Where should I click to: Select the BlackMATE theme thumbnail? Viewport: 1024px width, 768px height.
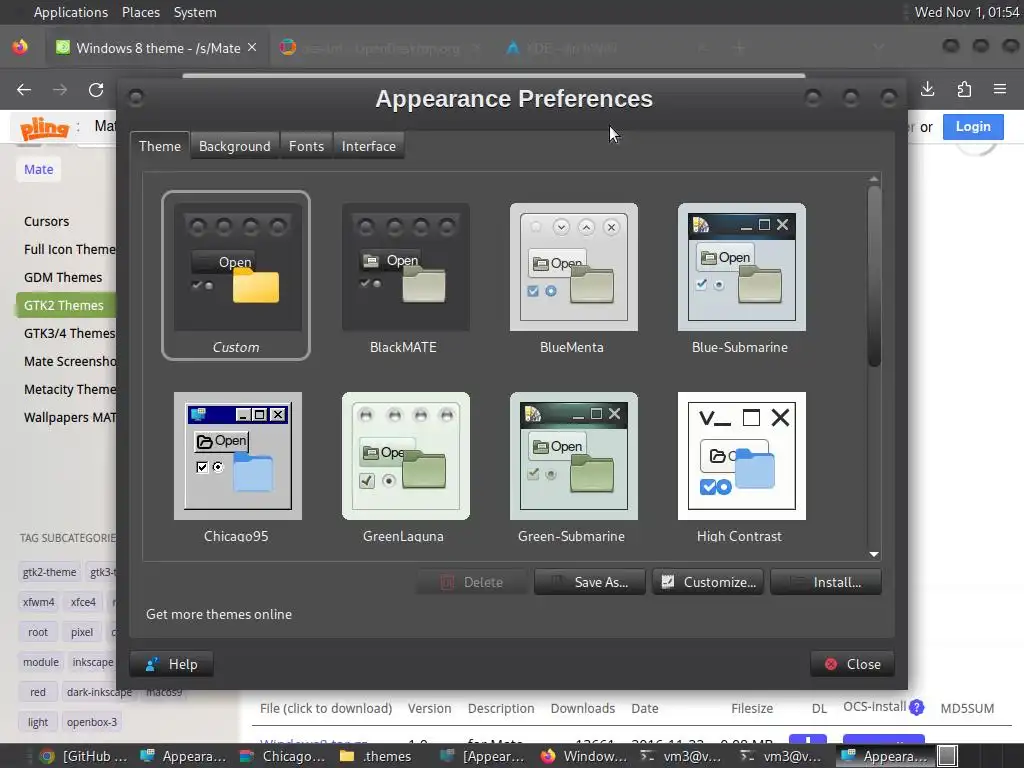[405, 279]
